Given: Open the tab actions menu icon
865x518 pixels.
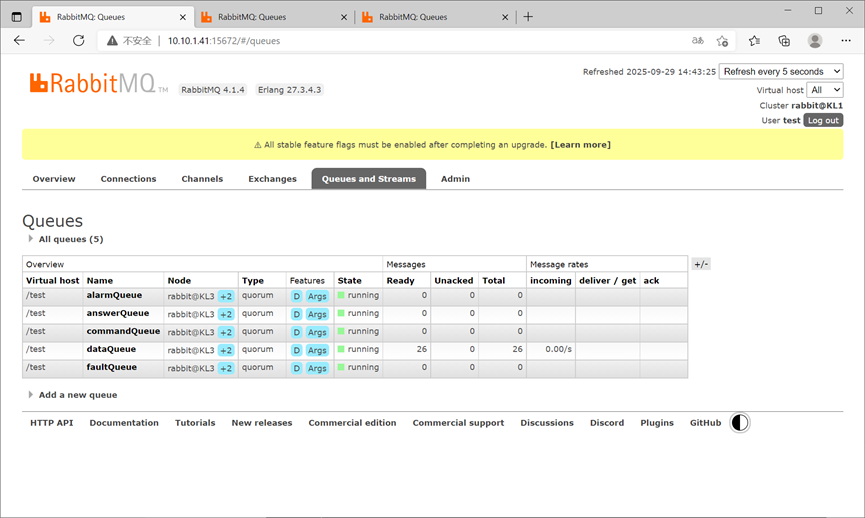Looking at the screenshot, I should (x=17, y=17).
